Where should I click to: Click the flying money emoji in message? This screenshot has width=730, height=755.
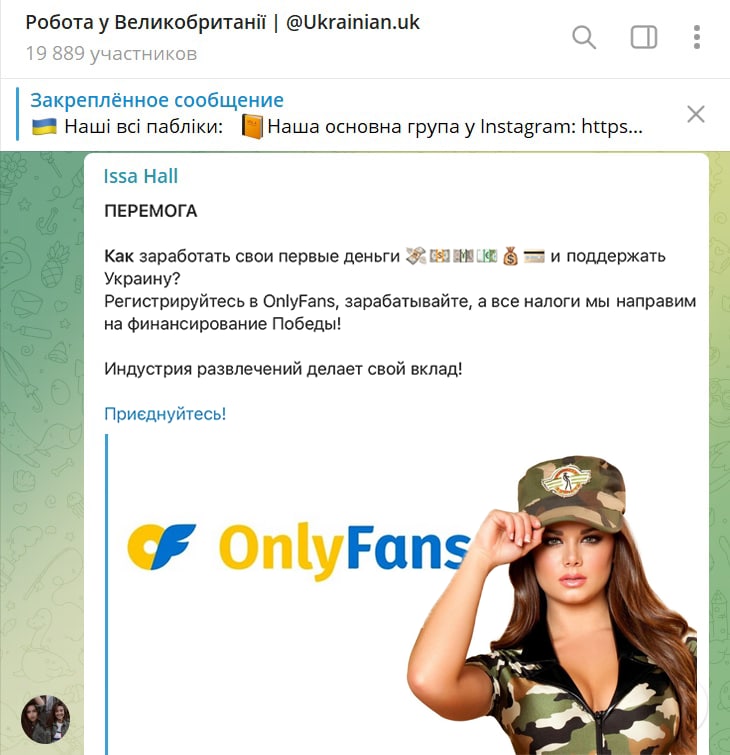click(x=416, y=256)
